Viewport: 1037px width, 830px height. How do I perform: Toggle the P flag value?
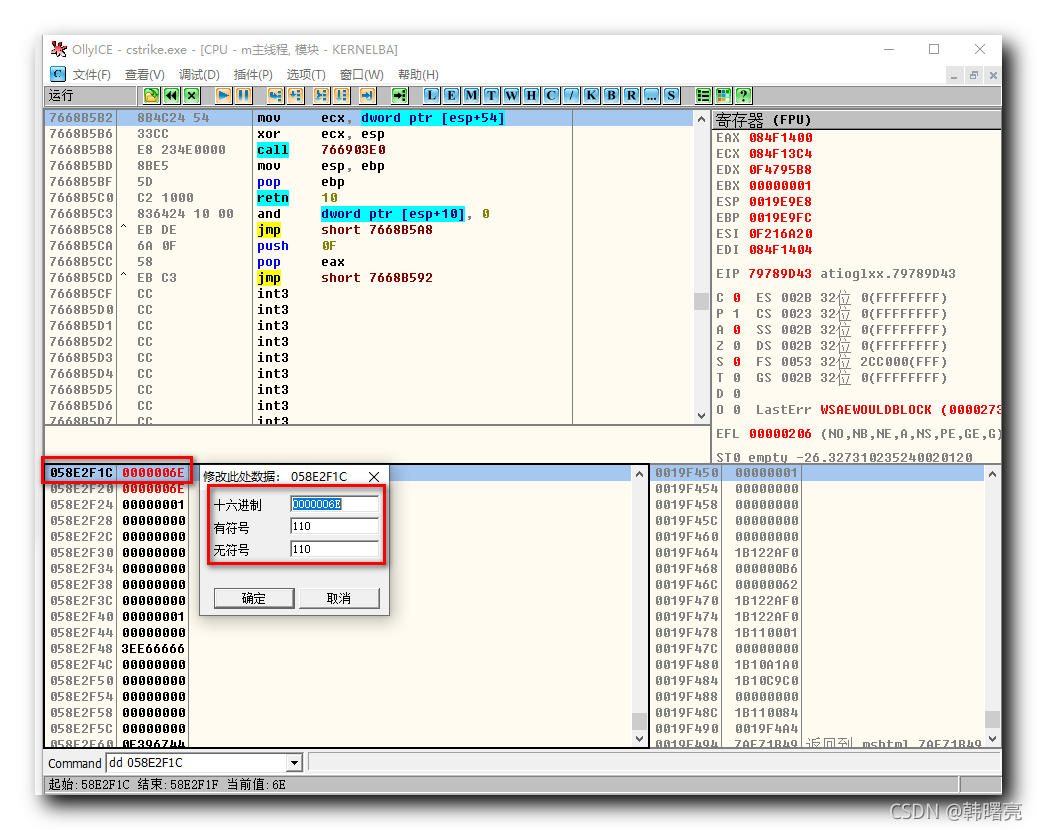click(x=737, y=313)
